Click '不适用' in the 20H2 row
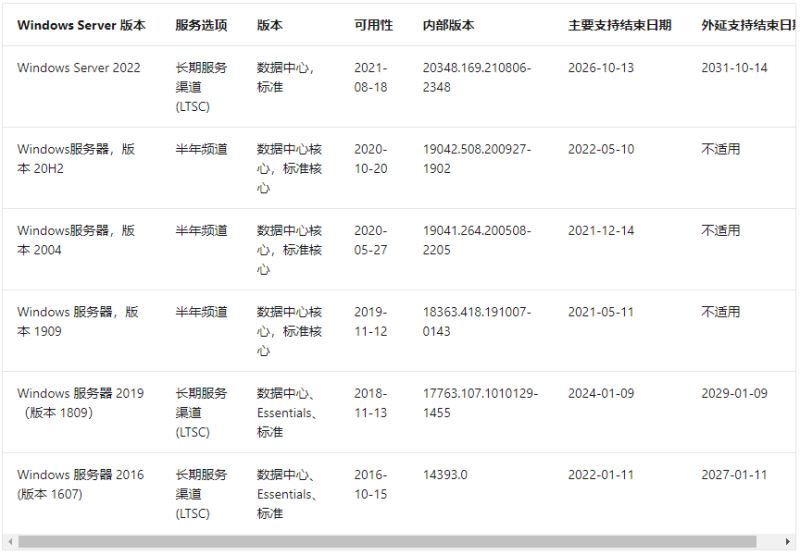Screen dimensions: 800x555 pos(720,149)
